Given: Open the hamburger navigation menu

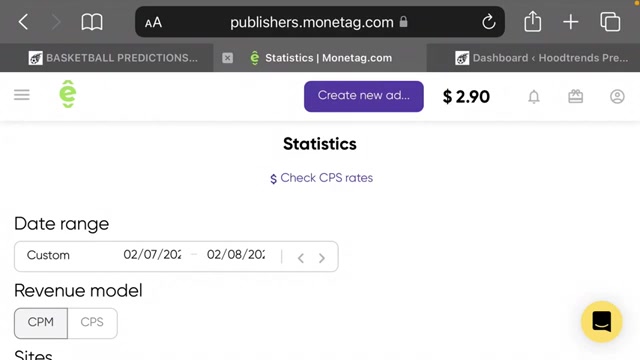Looking at the screenshot, I should tap(22, 95).
